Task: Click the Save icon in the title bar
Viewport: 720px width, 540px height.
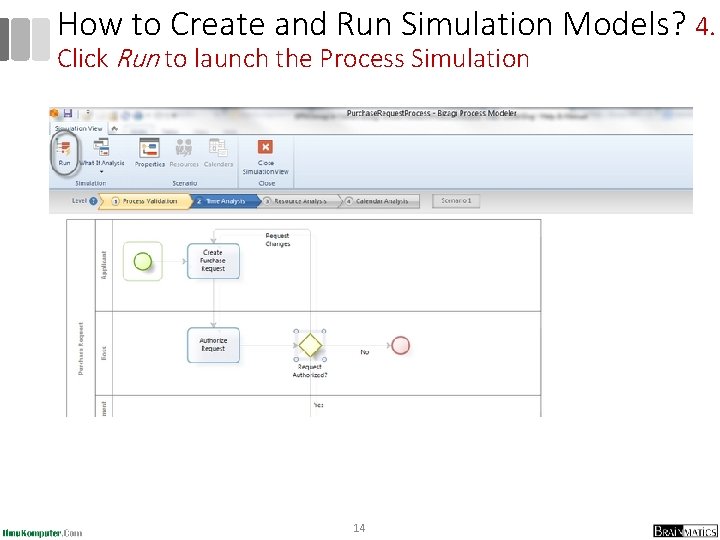Action: click(x=68, y=113)
